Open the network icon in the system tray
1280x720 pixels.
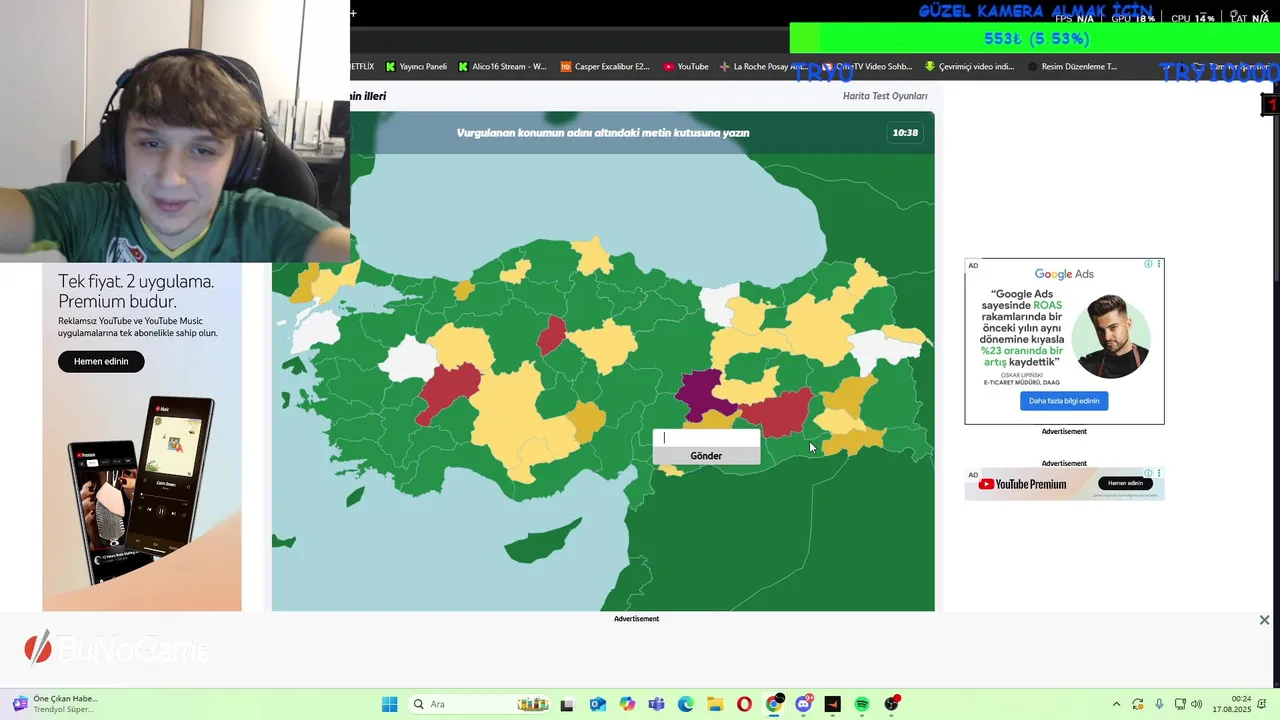click(1180, 704)
